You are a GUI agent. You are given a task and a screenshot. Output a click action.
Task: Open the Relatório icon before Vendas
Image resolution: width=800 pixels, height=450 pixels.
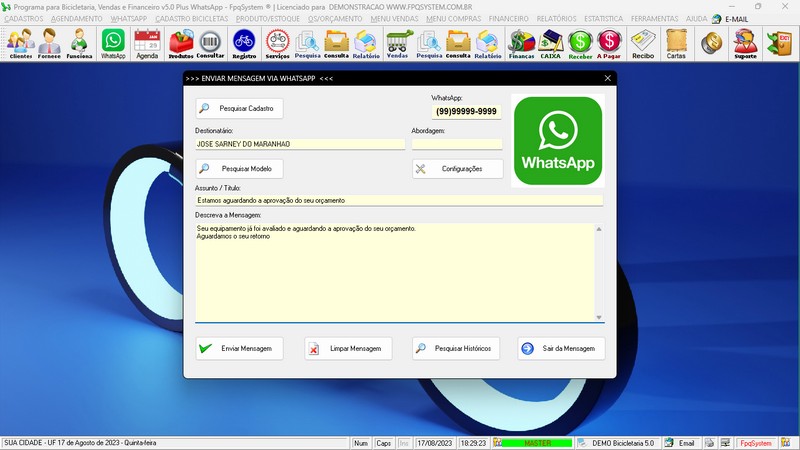366,44
